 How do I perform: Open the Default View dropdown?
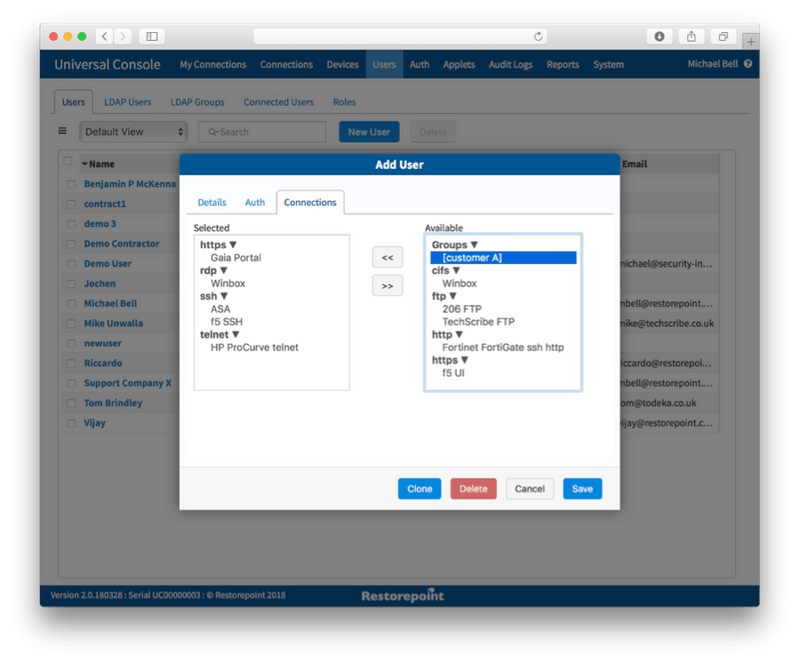tap(134, 132)
